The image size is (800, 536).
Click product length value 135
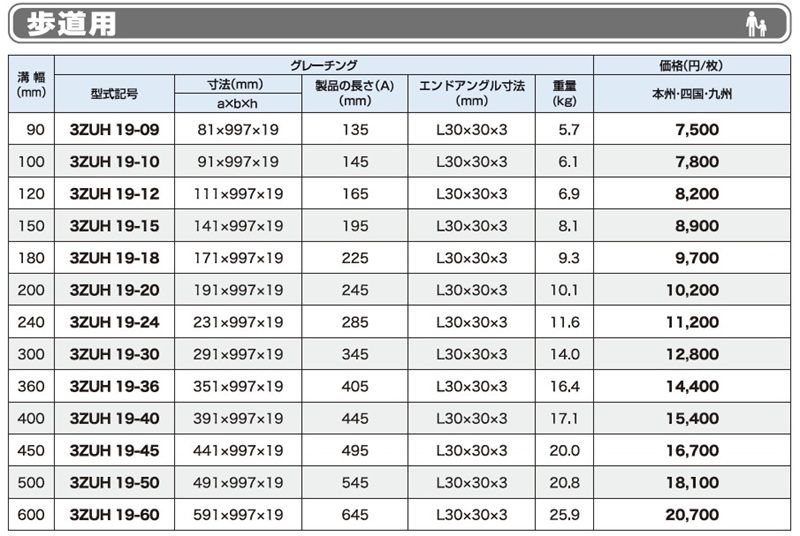(x=355, y=130)
